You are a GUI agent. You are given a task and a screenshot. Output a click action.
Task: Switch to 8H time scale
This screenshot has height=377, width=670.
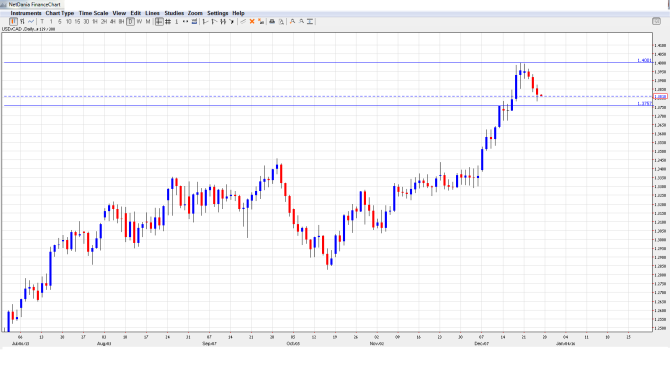121,21
